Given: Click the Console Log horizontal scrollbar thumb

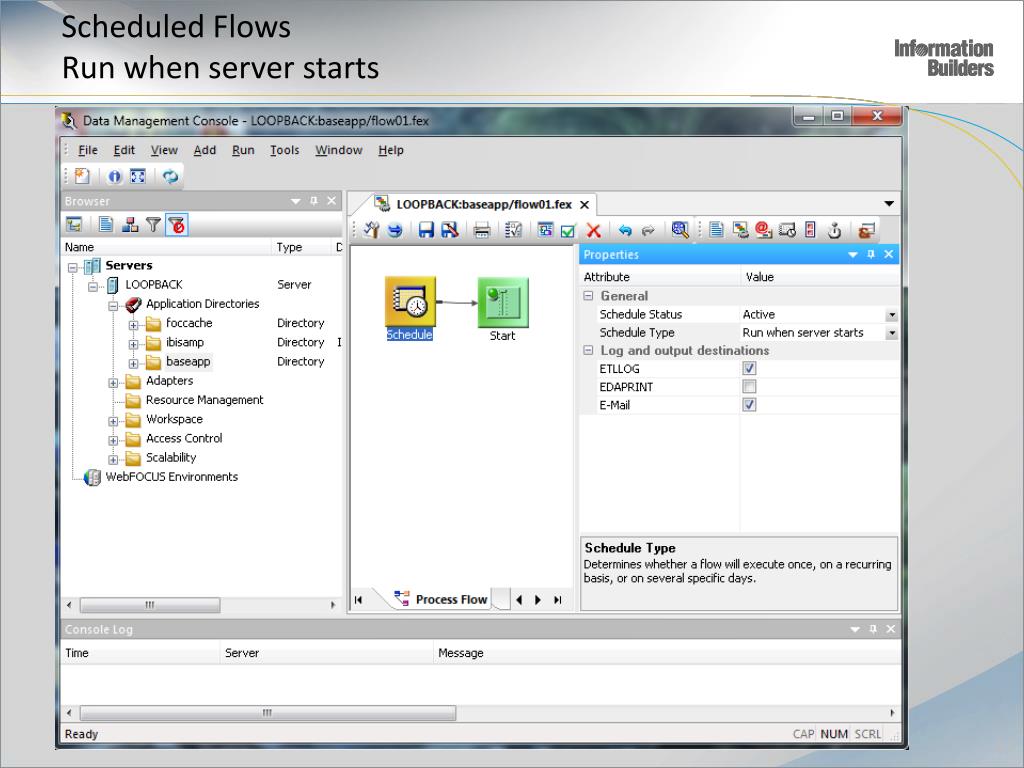Looking at the screenshot, I should [x=268, y=712].
